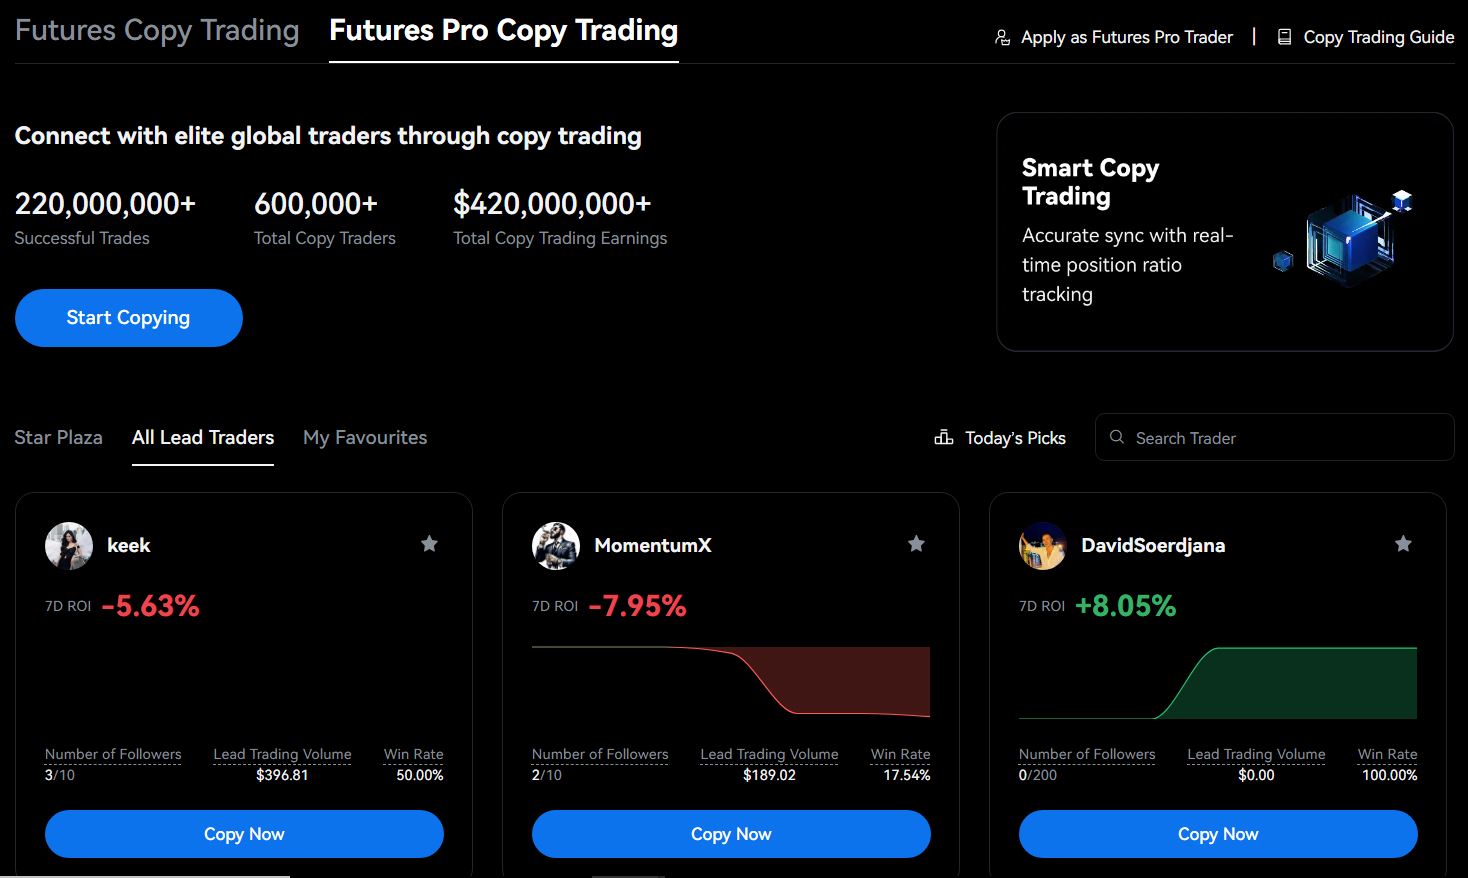Viewport: 1468px width, 878px height.
Task: Switch to the Futures Copy Trading tab
Action: pos(157,30)
